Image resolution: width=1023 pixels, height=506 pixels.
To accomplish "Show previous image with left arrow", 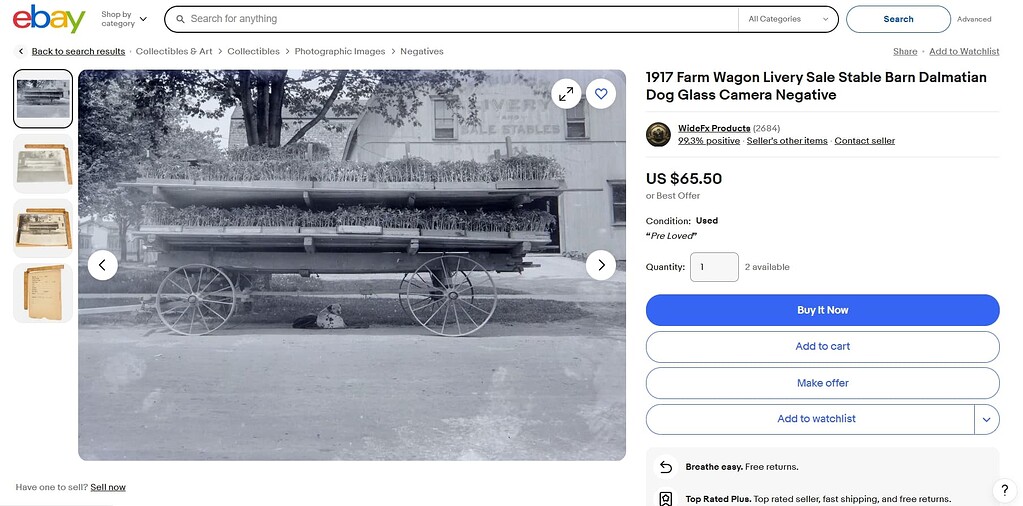I will [103, 265].
